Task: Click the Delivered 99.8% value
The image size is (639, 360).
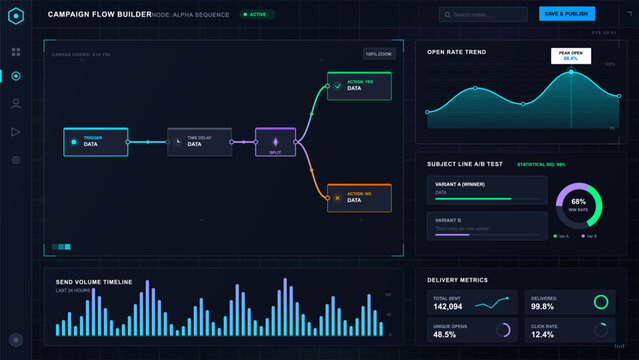Action: [x=542, y=307]
